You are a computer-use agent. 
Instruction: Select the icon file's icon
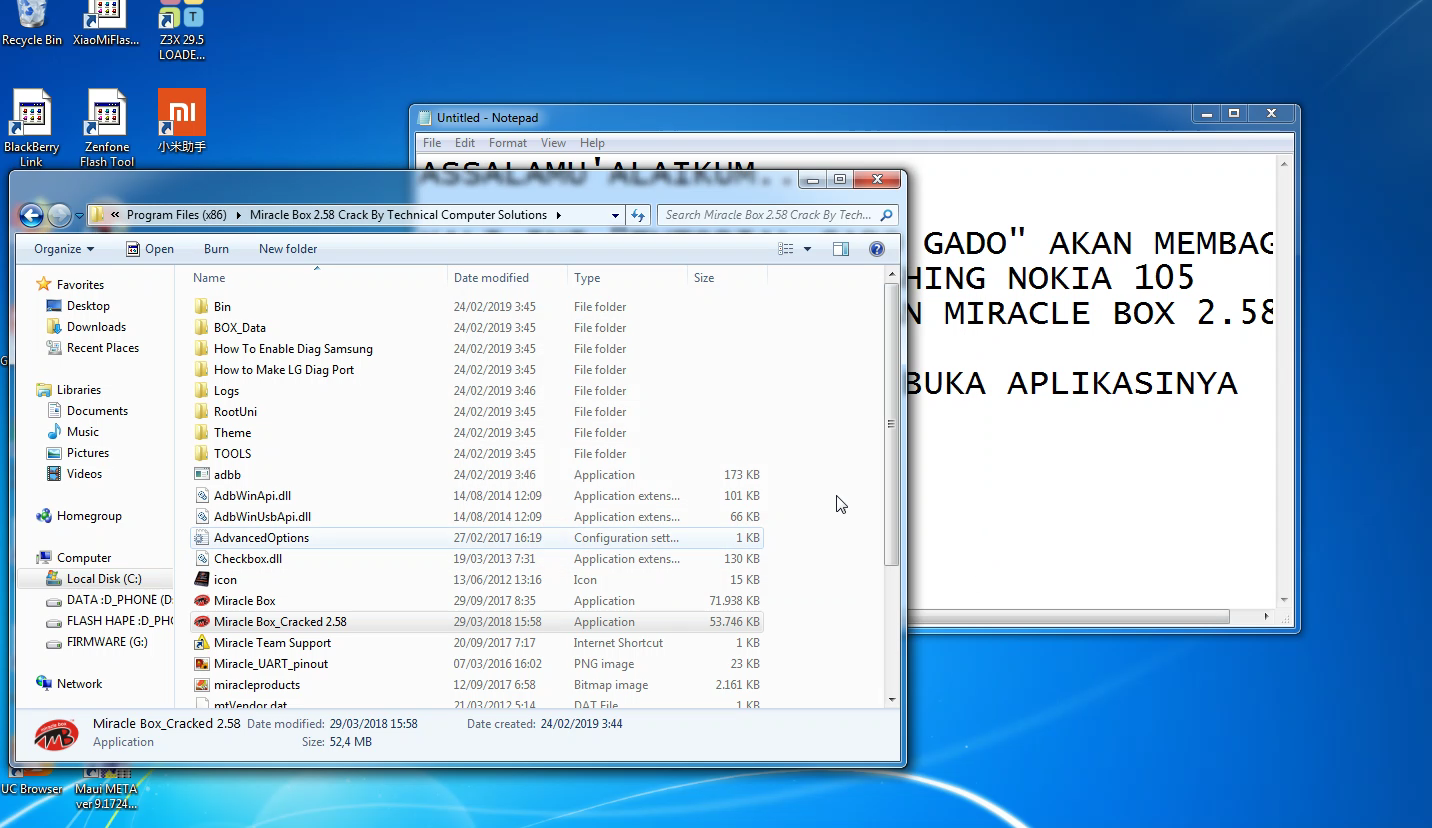pos(202,580)
